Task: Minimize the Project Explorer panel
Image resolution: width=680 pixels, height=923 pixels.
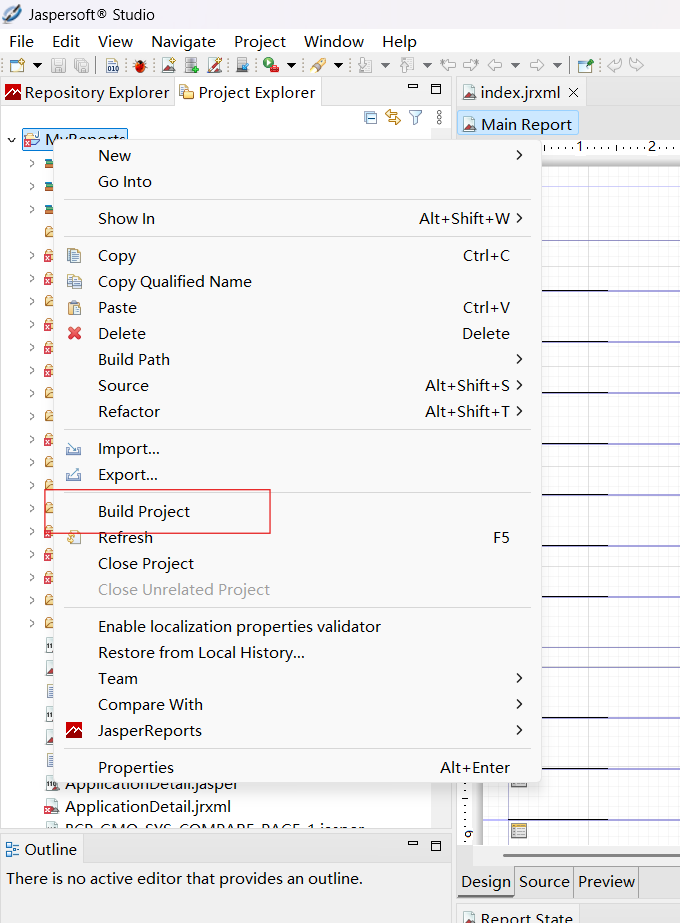Action: click(x=413, y=87)
